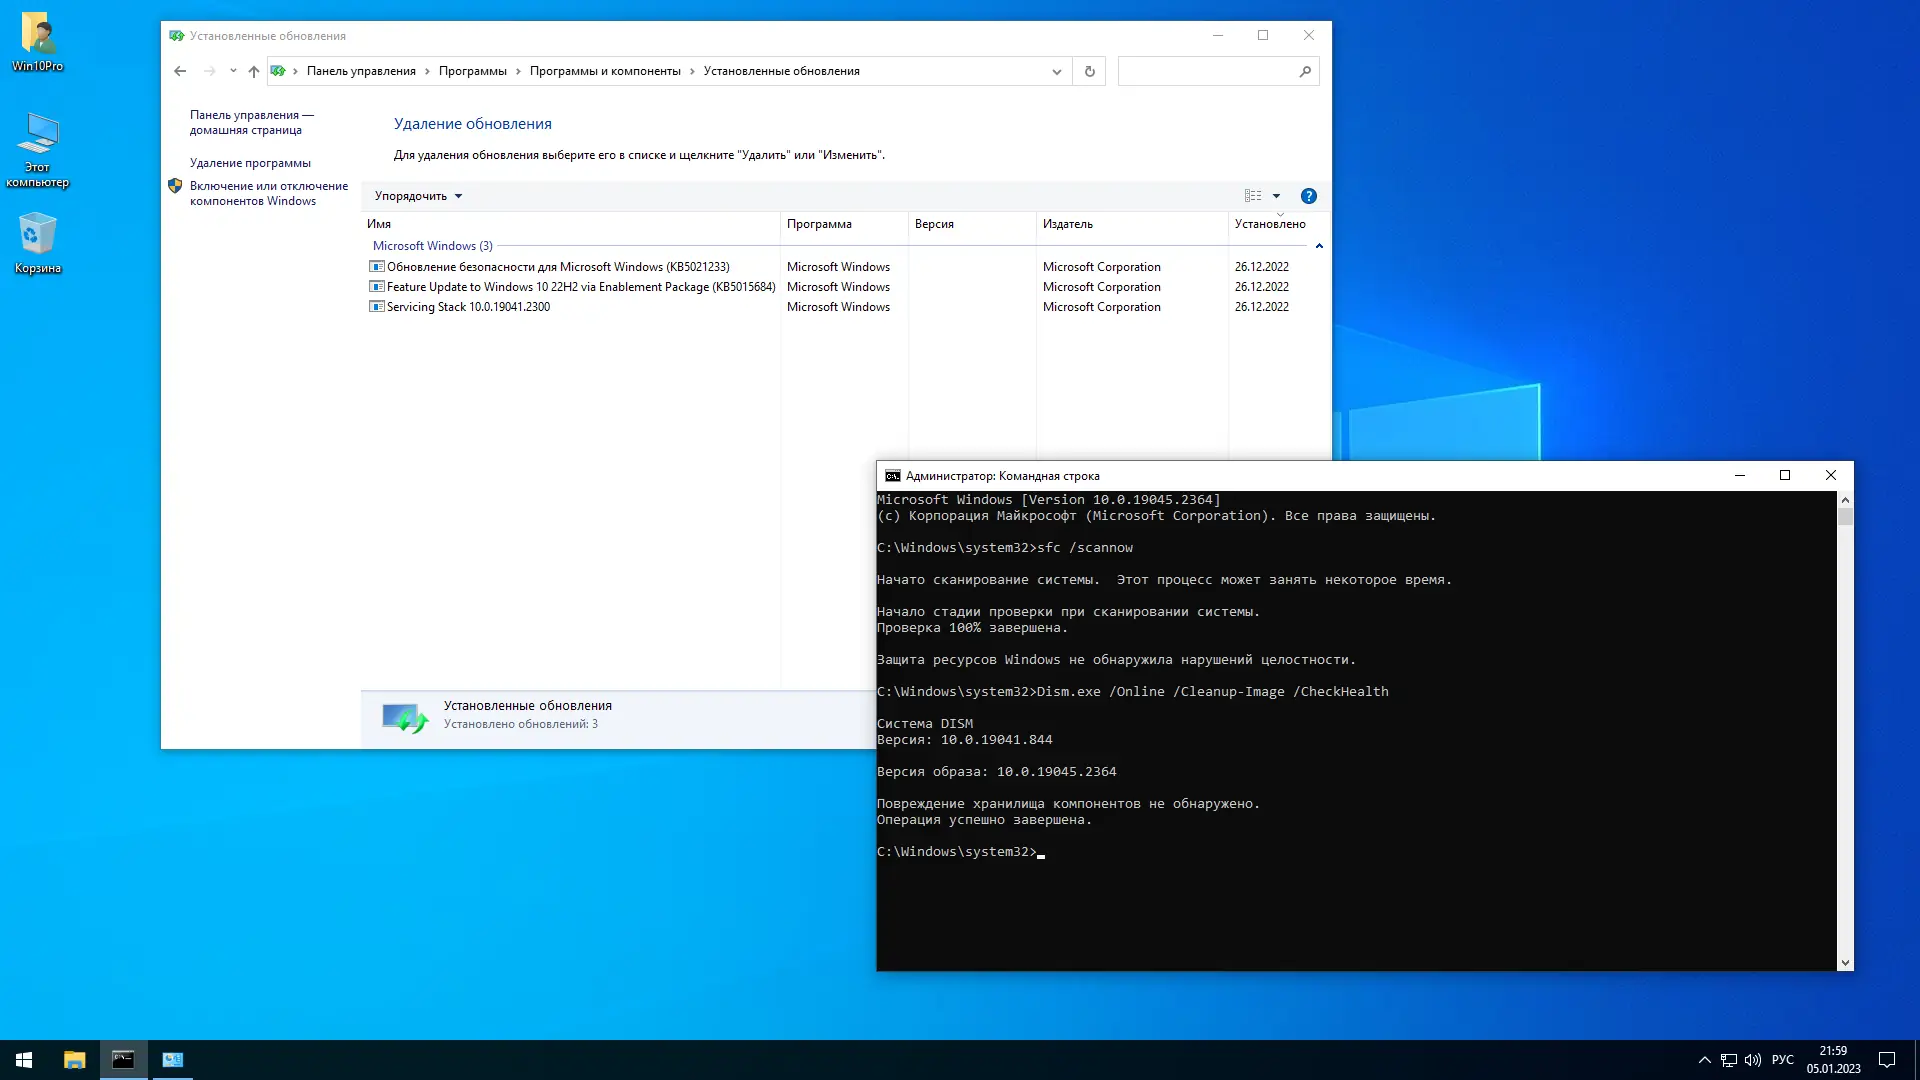Open File Explorer from the taskbar
This screenshot has height=1080, width=1920.
75,1060
